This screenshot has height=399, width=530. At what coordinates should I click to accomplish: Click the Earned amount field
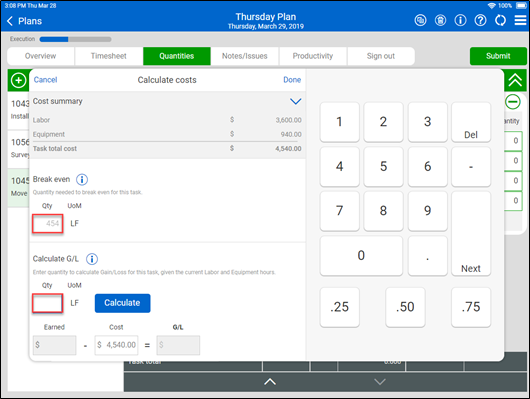54,345
